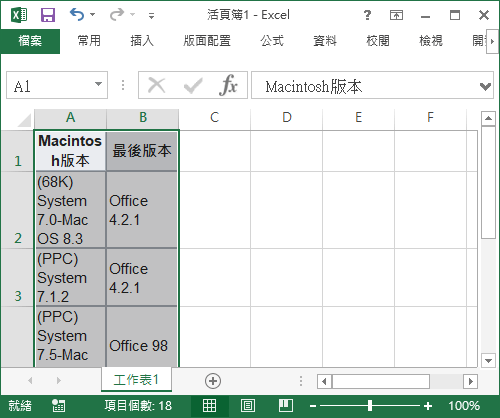Open the Name Box dropdown arrow
Screen dimensions: 500x418
click(x=98, y=84)
